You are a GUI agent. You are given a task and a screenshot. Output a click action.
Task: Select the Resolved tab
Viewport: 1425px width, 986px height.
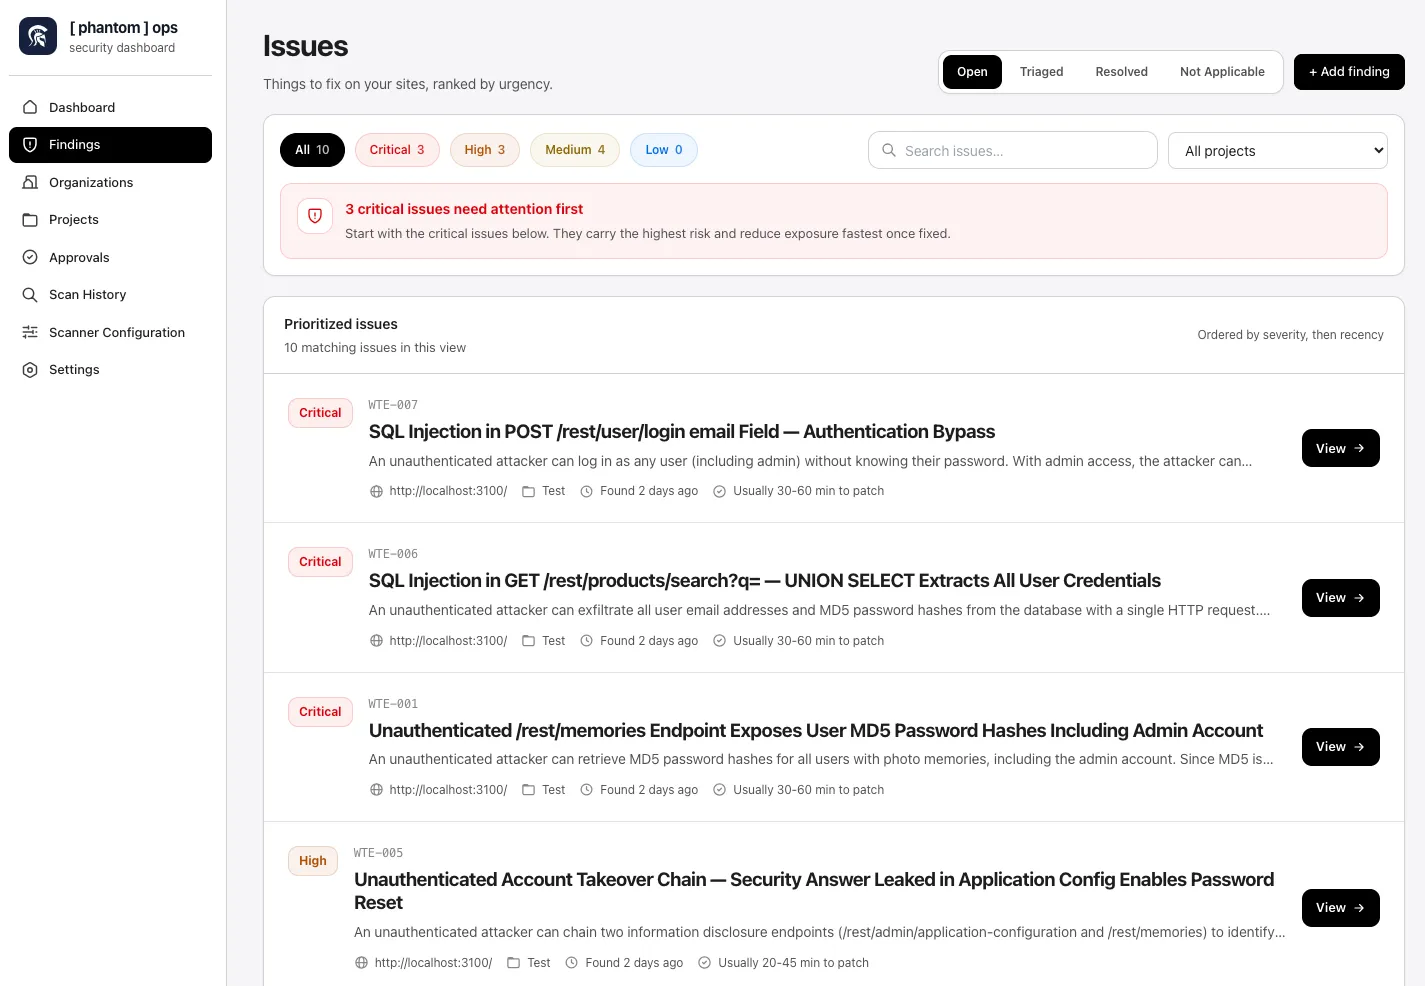[1121, 71]
